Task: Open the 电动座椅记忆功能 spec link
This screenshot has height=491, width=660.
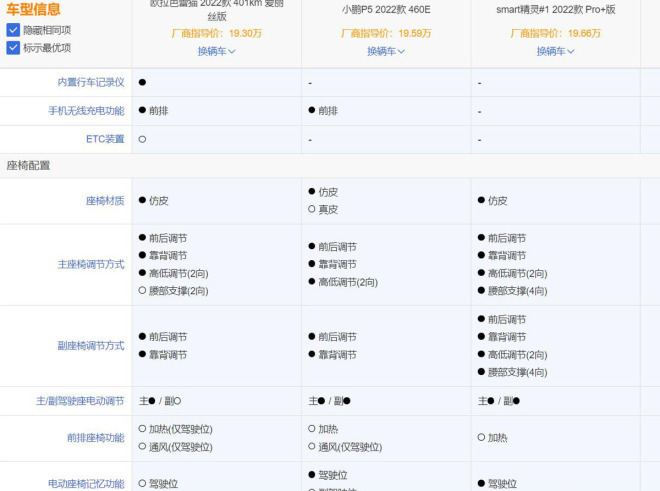Action: [x=86, y=483]
